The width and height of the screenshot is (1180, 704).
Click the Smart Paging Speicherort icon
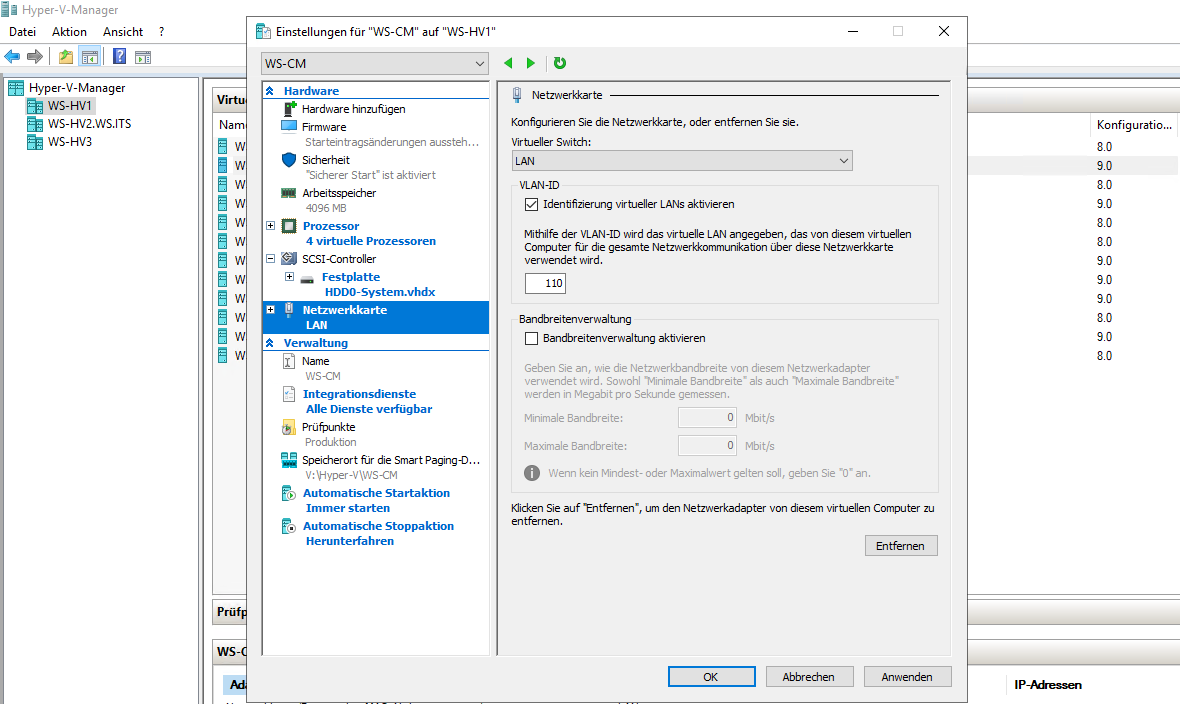(x=289, y=460)
